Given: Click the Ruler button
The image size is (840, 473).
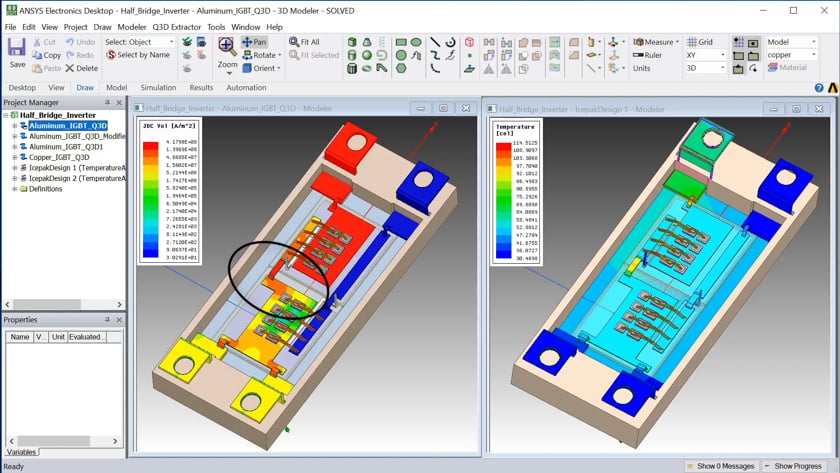Looking at the screenshot, I should tap(647, 55).
